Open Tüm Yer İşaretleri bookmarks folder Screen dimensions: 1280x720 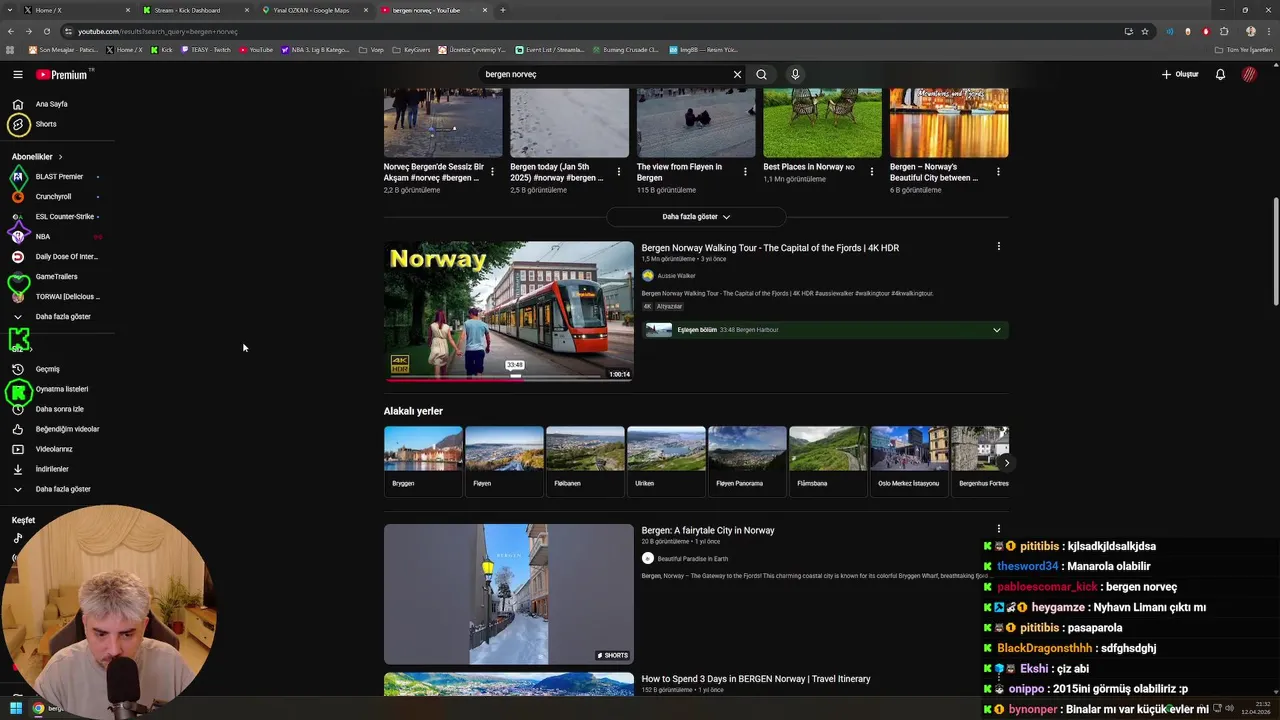click(x=1245, y=49)
